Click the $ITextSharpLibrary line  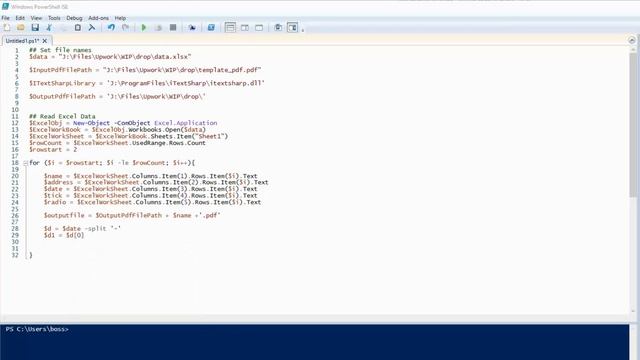pos(147,83)
